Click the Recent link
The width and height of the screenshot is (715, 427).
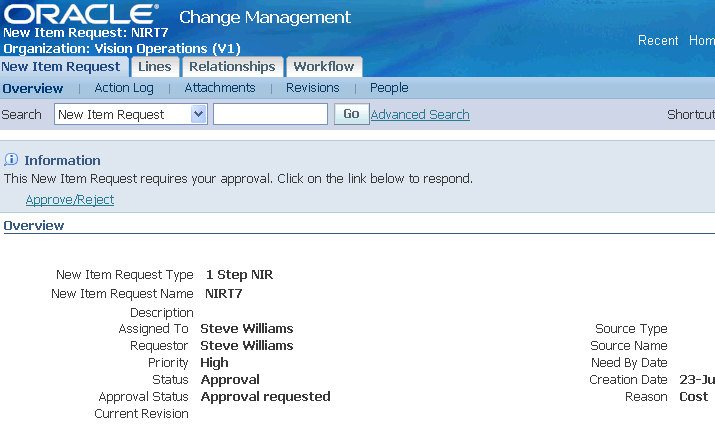point(658,41)
